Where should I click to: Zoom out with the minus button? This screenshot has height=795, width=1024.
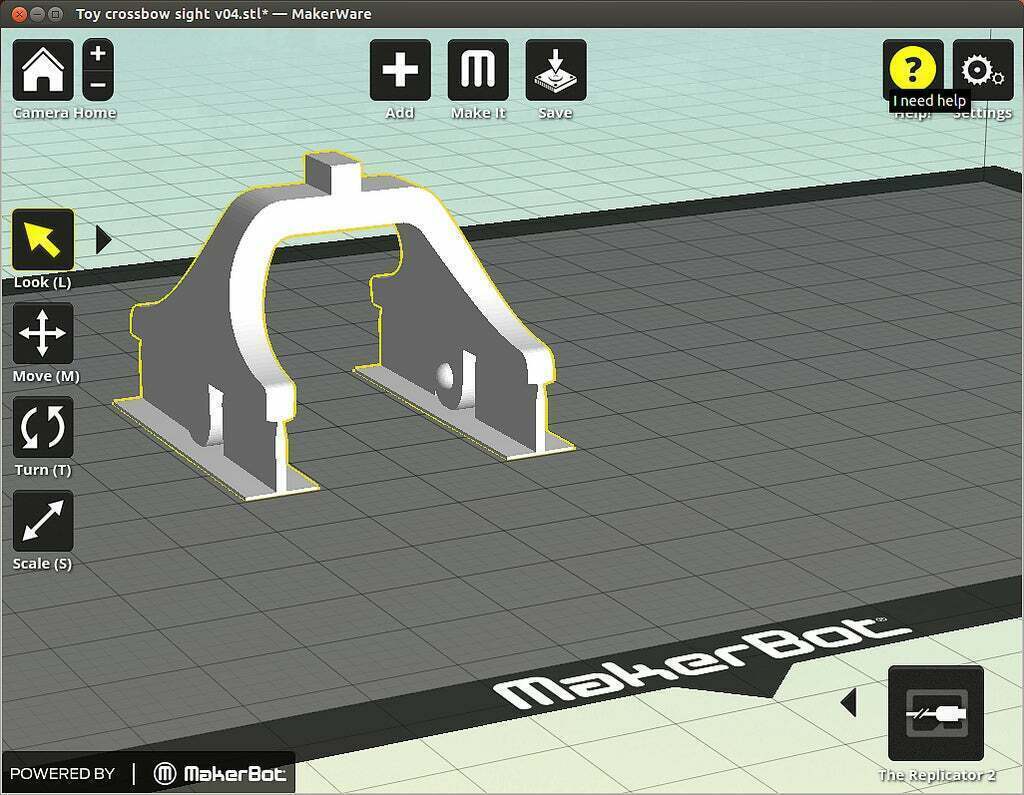coord(98,85)
